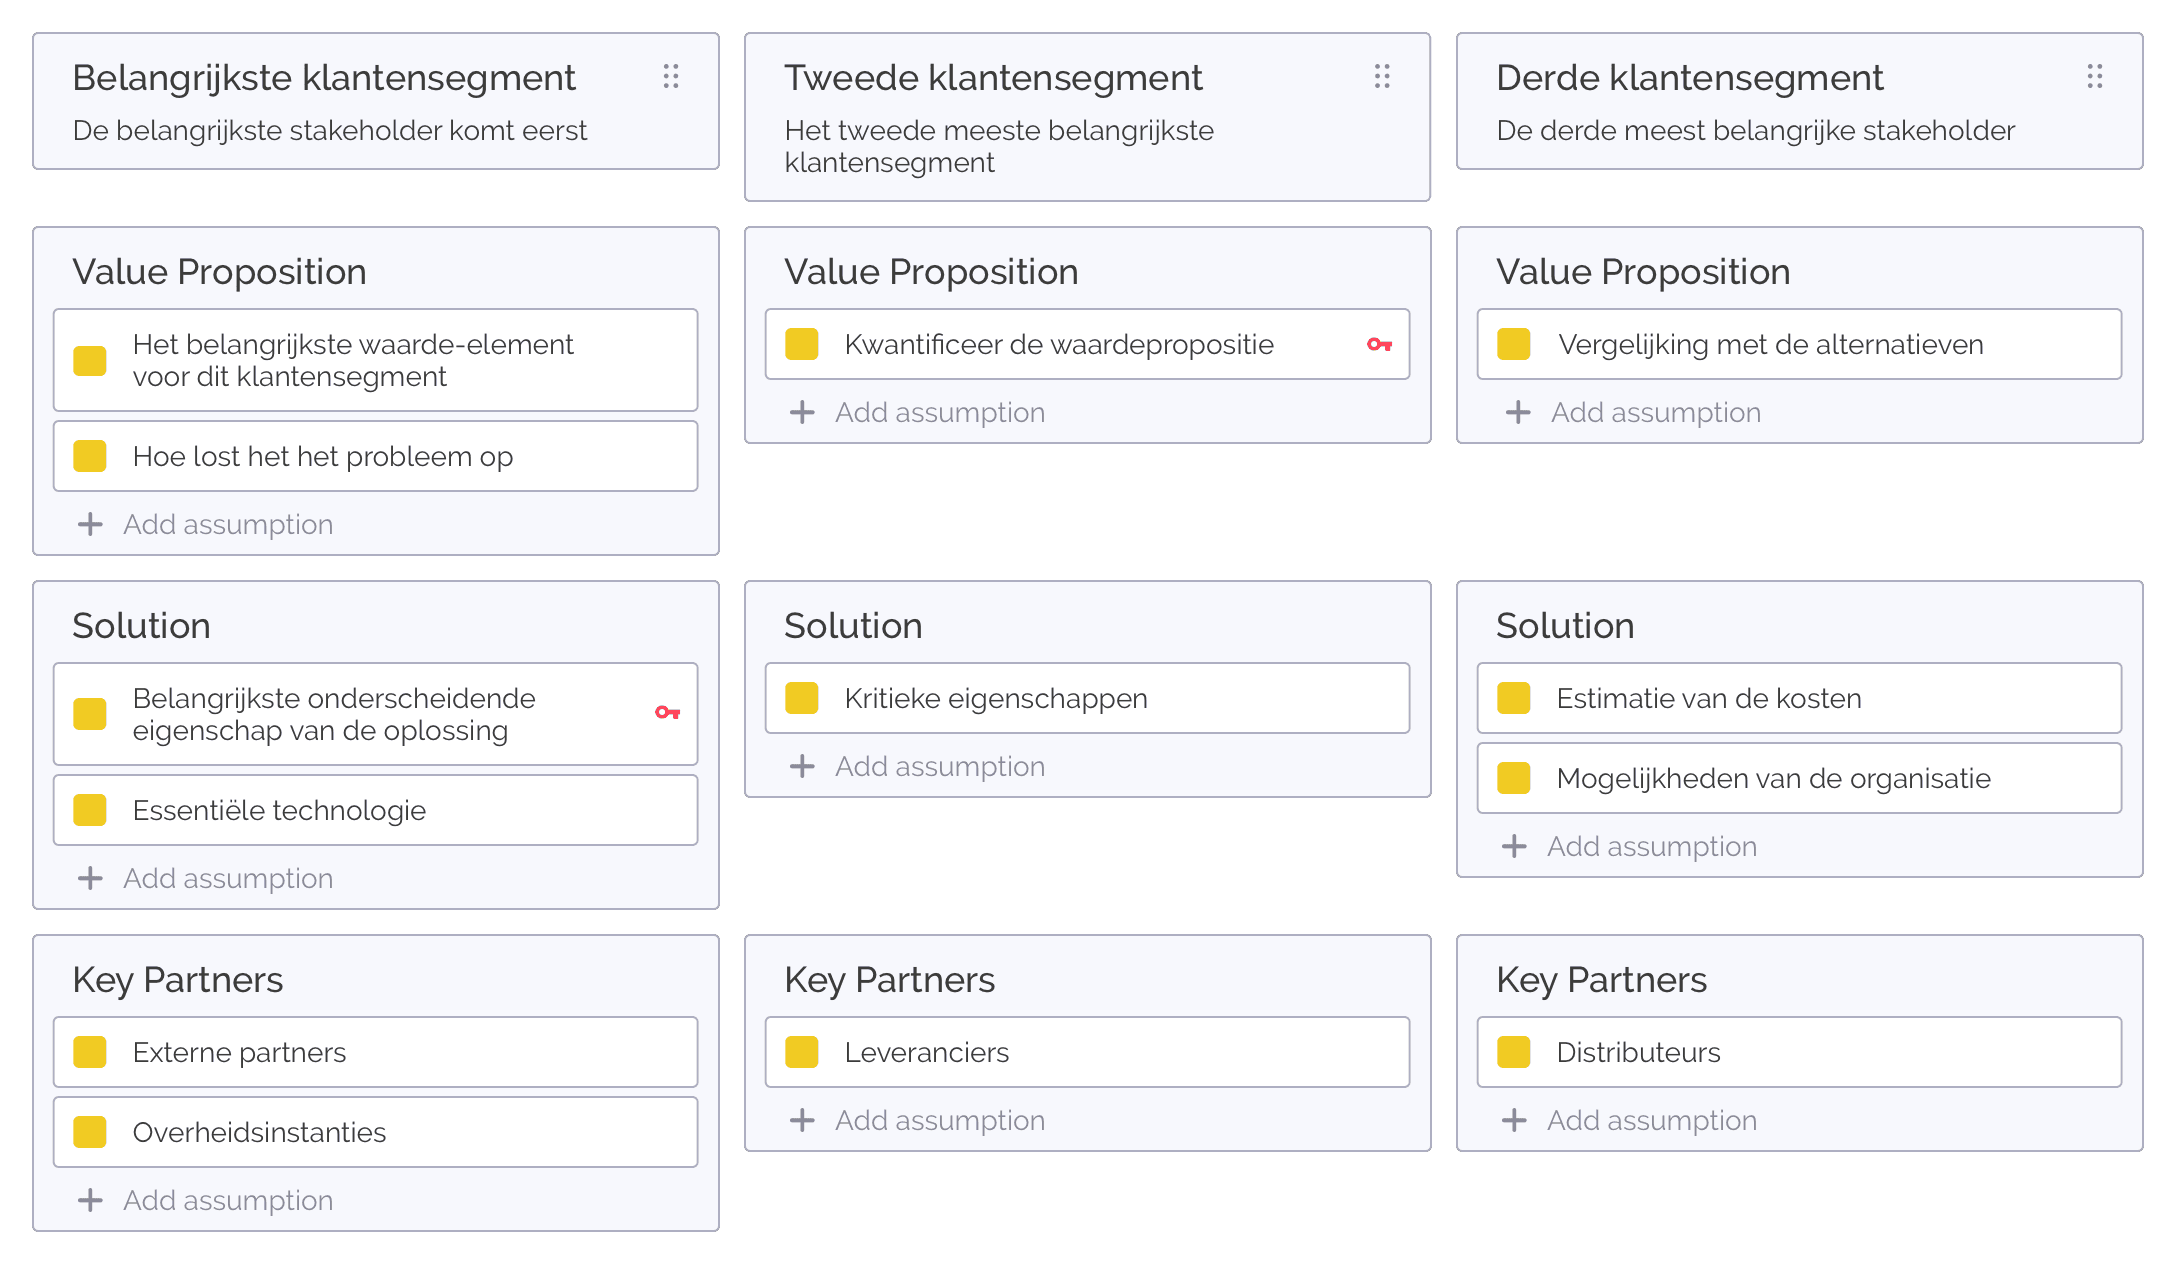Click yellow swatch beside Estimatie van de kosten
This screenshot has height=1264, width=2176.
(1514, 698)
